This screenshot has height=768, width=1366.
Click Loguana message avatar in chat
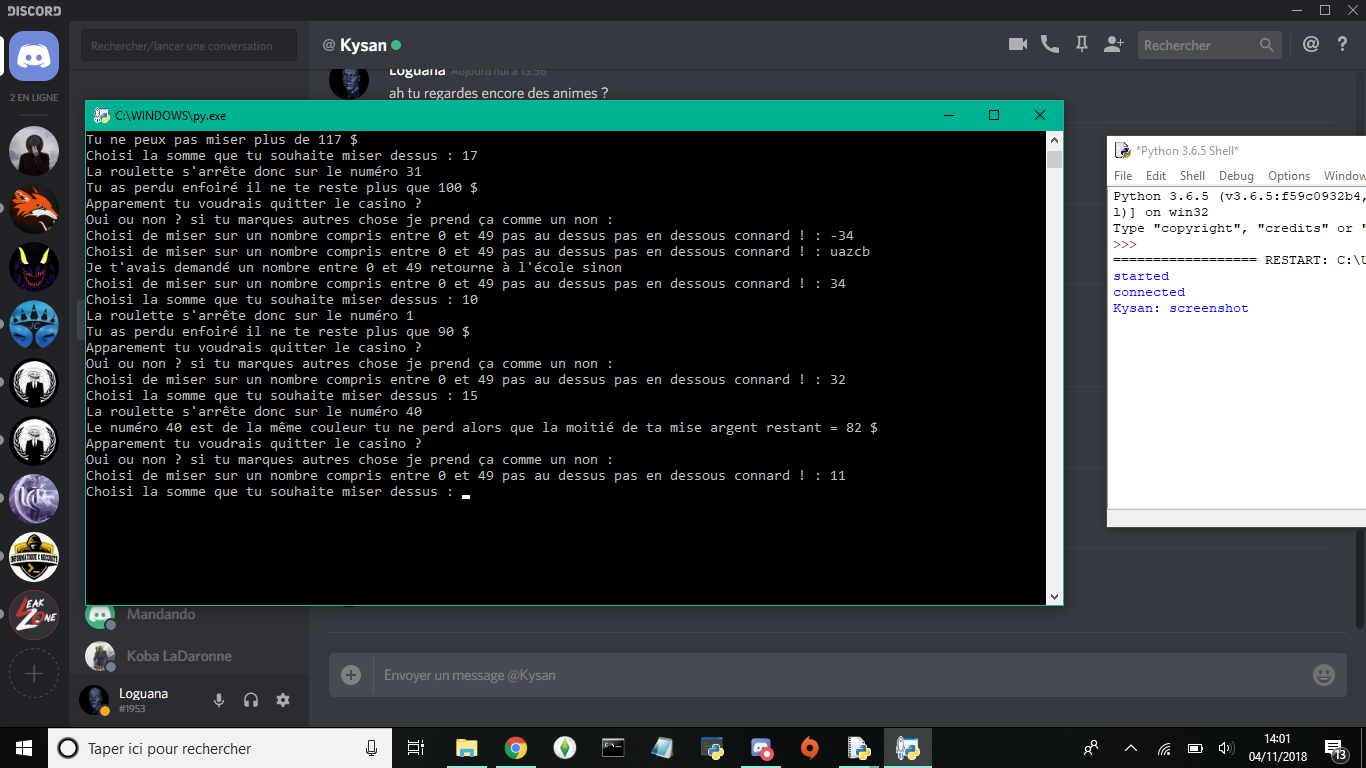pos(348,82)
